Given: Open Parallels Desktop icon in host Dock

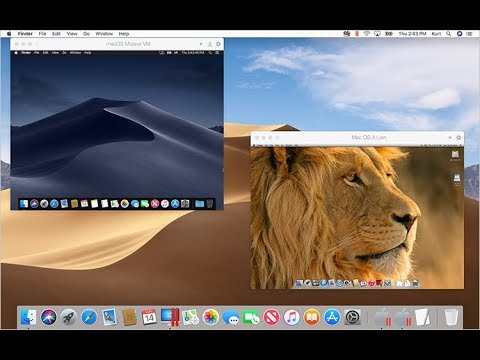Looking at the screenshot, I should click(x=170, y=317).
